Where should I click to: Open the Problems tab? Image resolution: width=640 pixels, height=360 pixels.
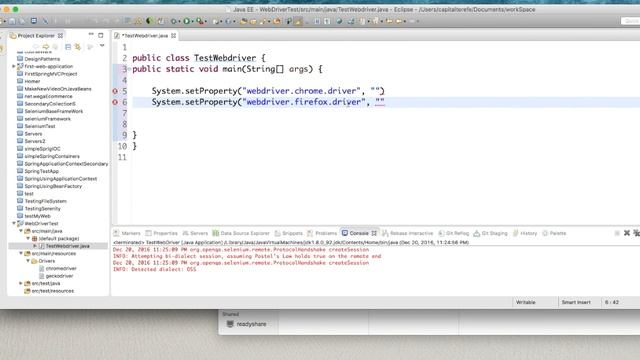click(322, 233)
